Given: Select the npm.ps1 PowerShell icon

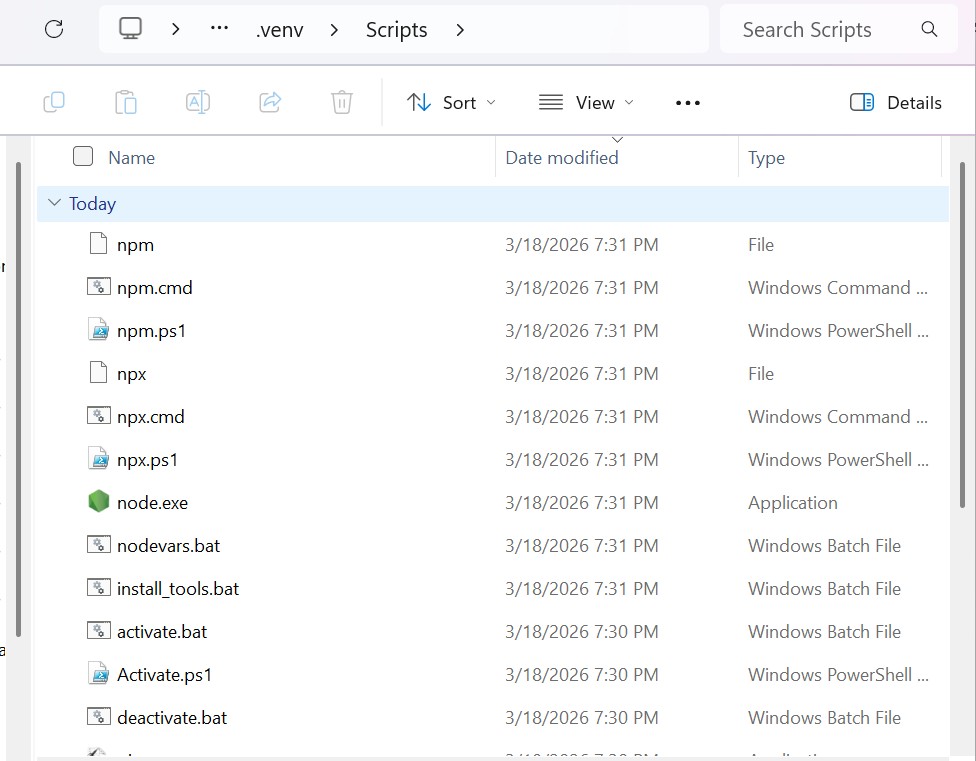Looking at the screenshot, I should tap(98, 329).
